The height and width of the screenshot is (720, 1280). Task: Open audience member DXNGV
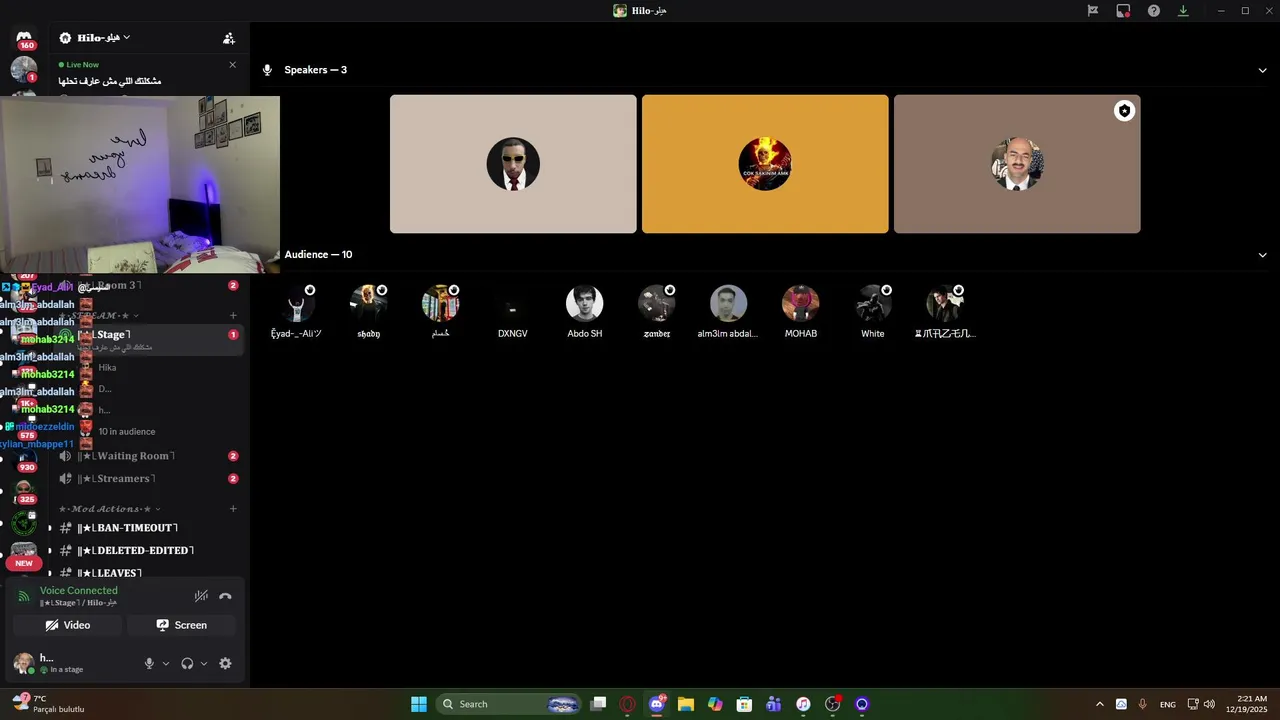(512, 312)
